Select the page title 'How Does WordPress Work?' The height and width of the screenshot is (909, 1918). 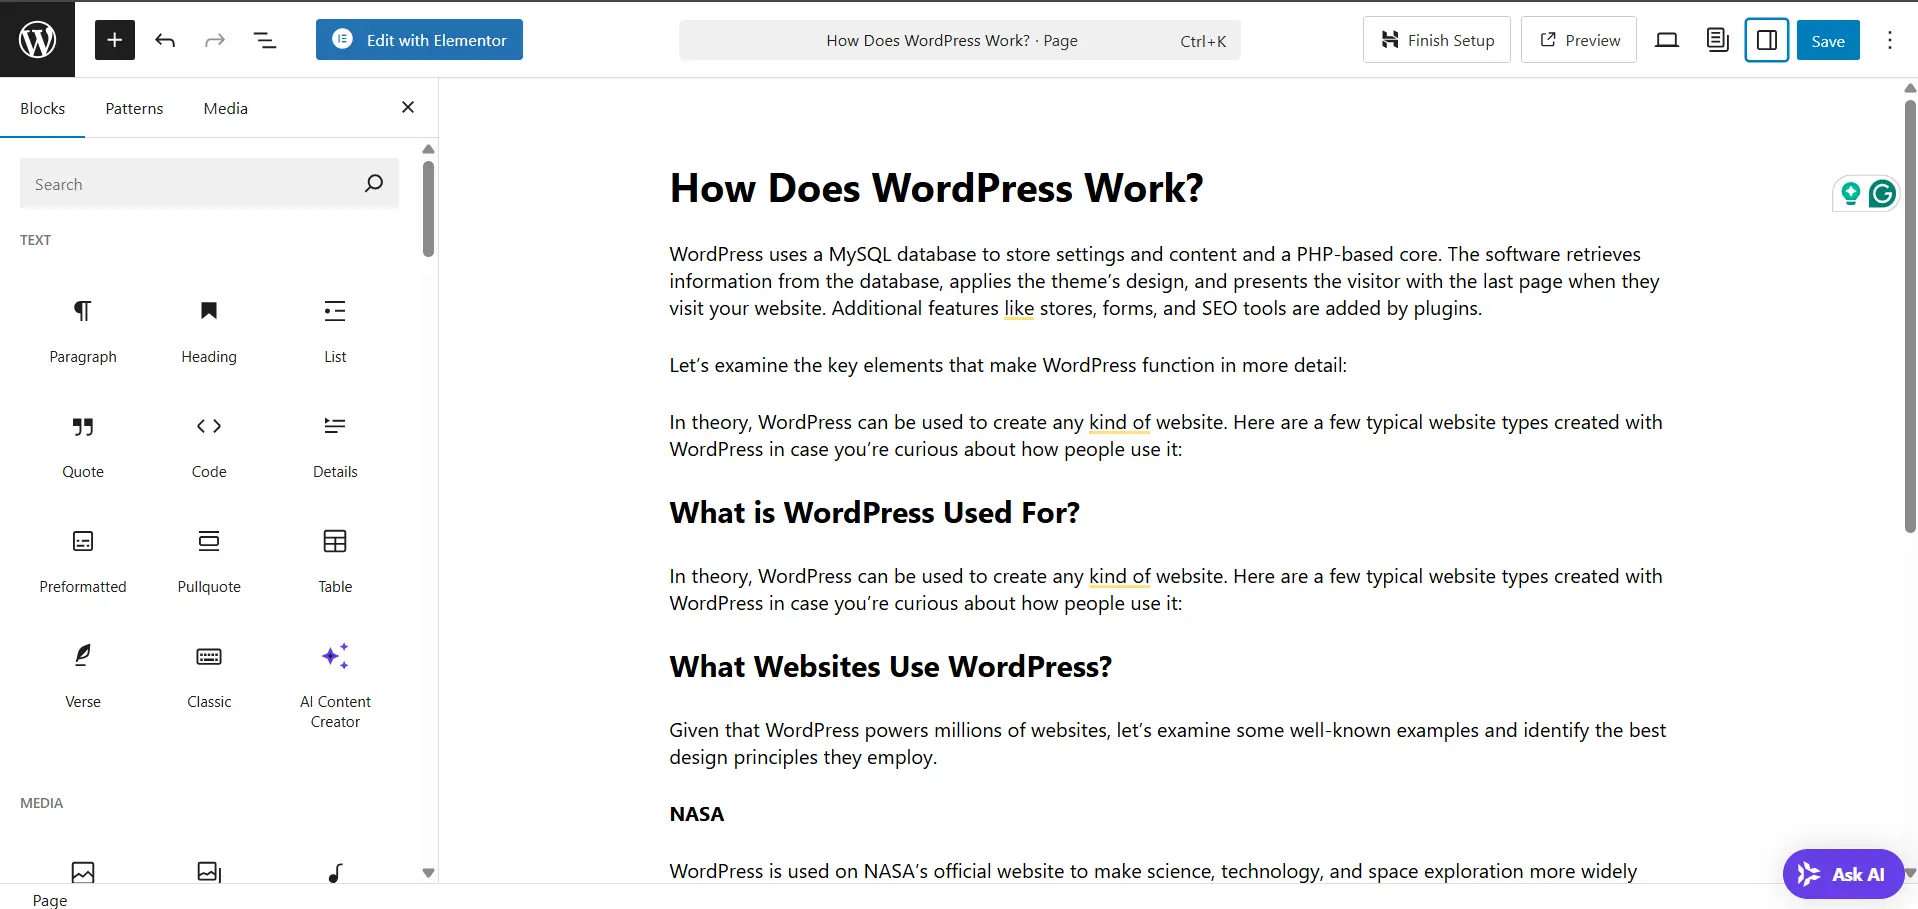[936, 188]
